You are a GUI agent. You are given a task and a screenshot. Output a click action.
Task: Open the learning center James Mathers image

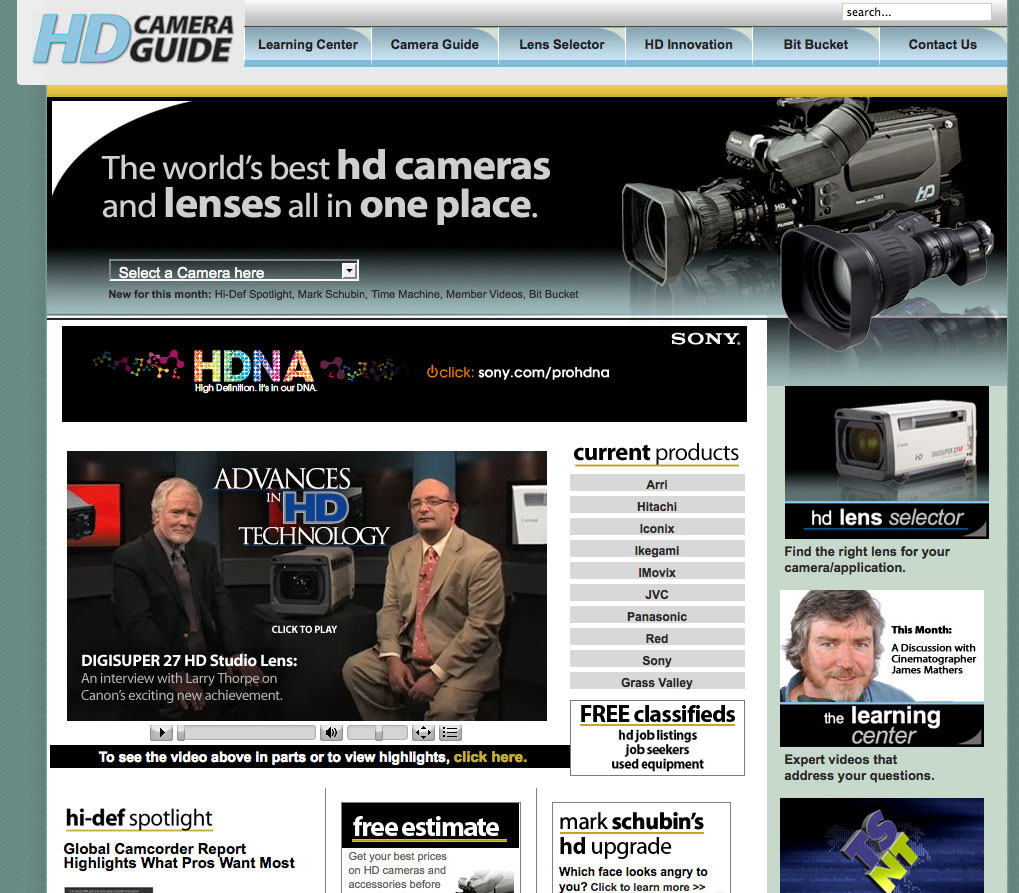(882, 668)
